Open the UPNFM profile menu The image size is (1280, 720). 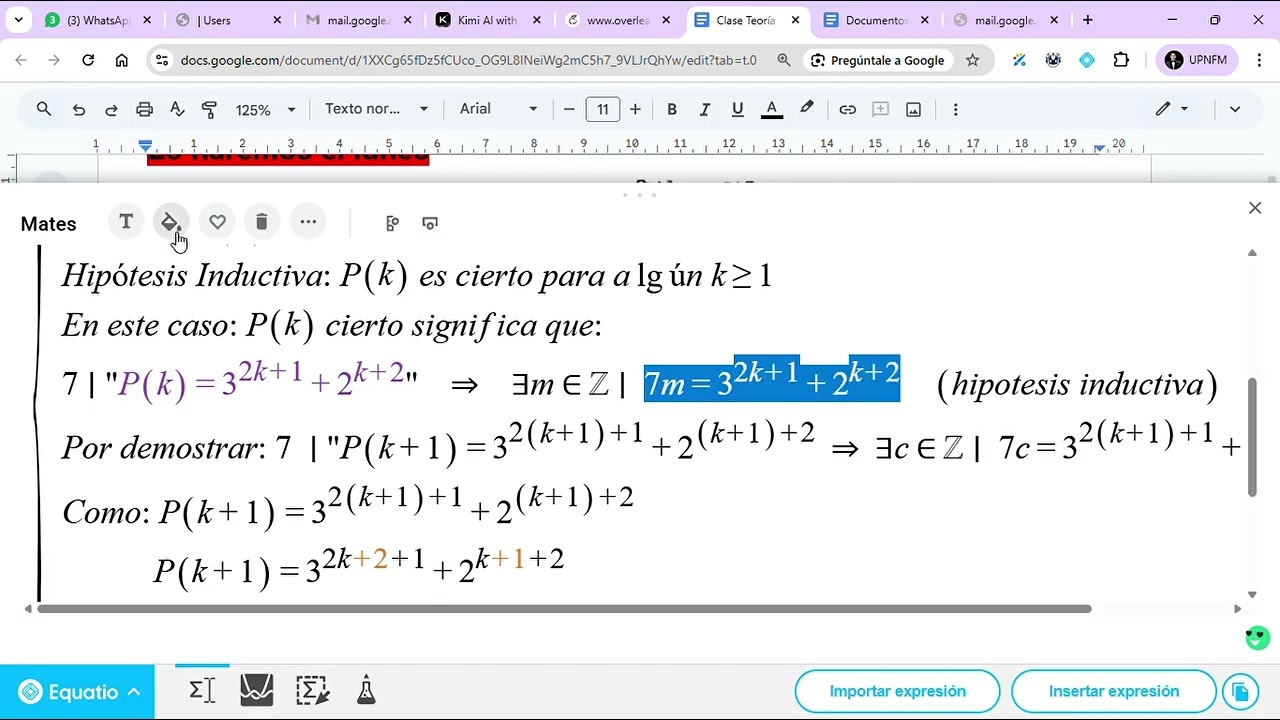(x=1197, y=60)
